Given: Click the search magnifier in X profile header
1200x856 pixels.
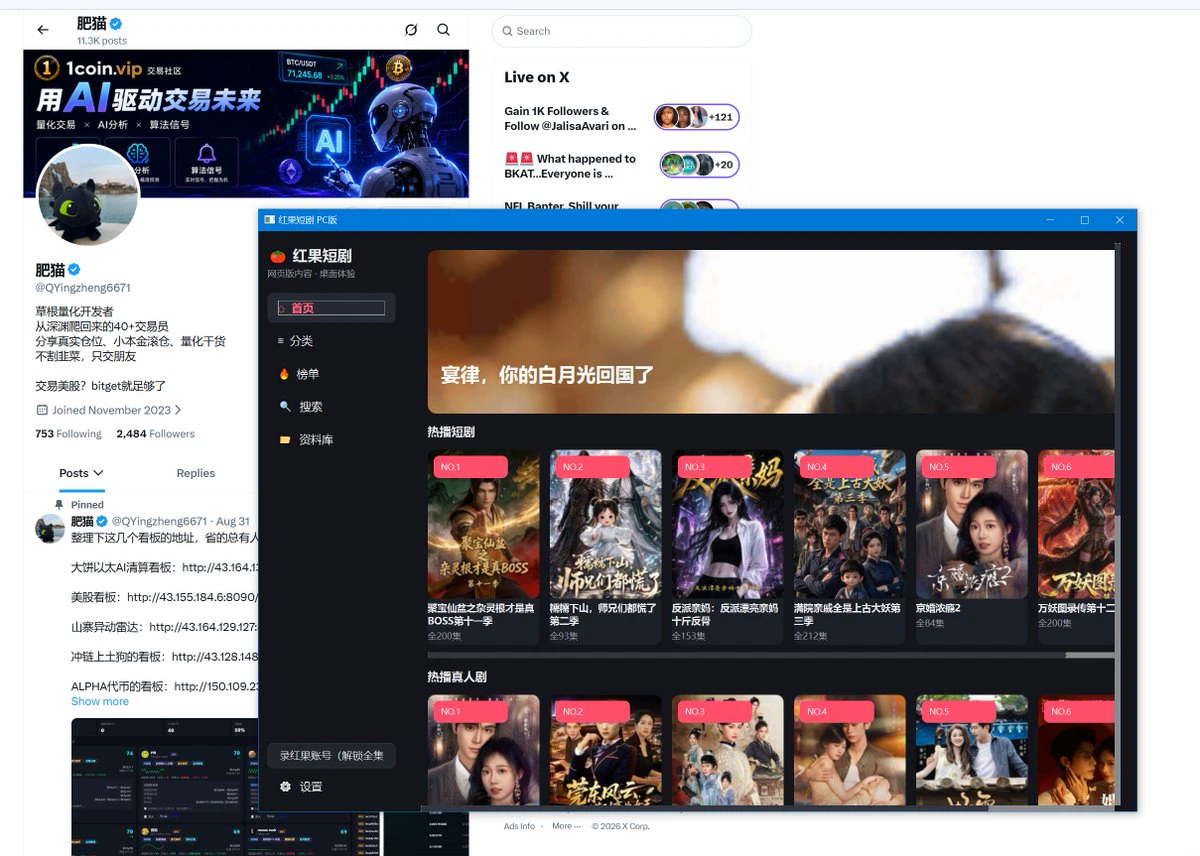Looking at the screenshot, I should pyautogui.click(x=444, y=30).
